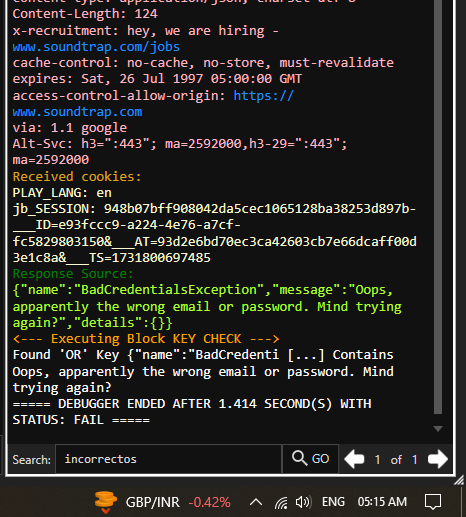Click the 'x-recruitment: hey, we are hiring' line
The width and height of the screenshot is (466, 517).
[146, 31]
